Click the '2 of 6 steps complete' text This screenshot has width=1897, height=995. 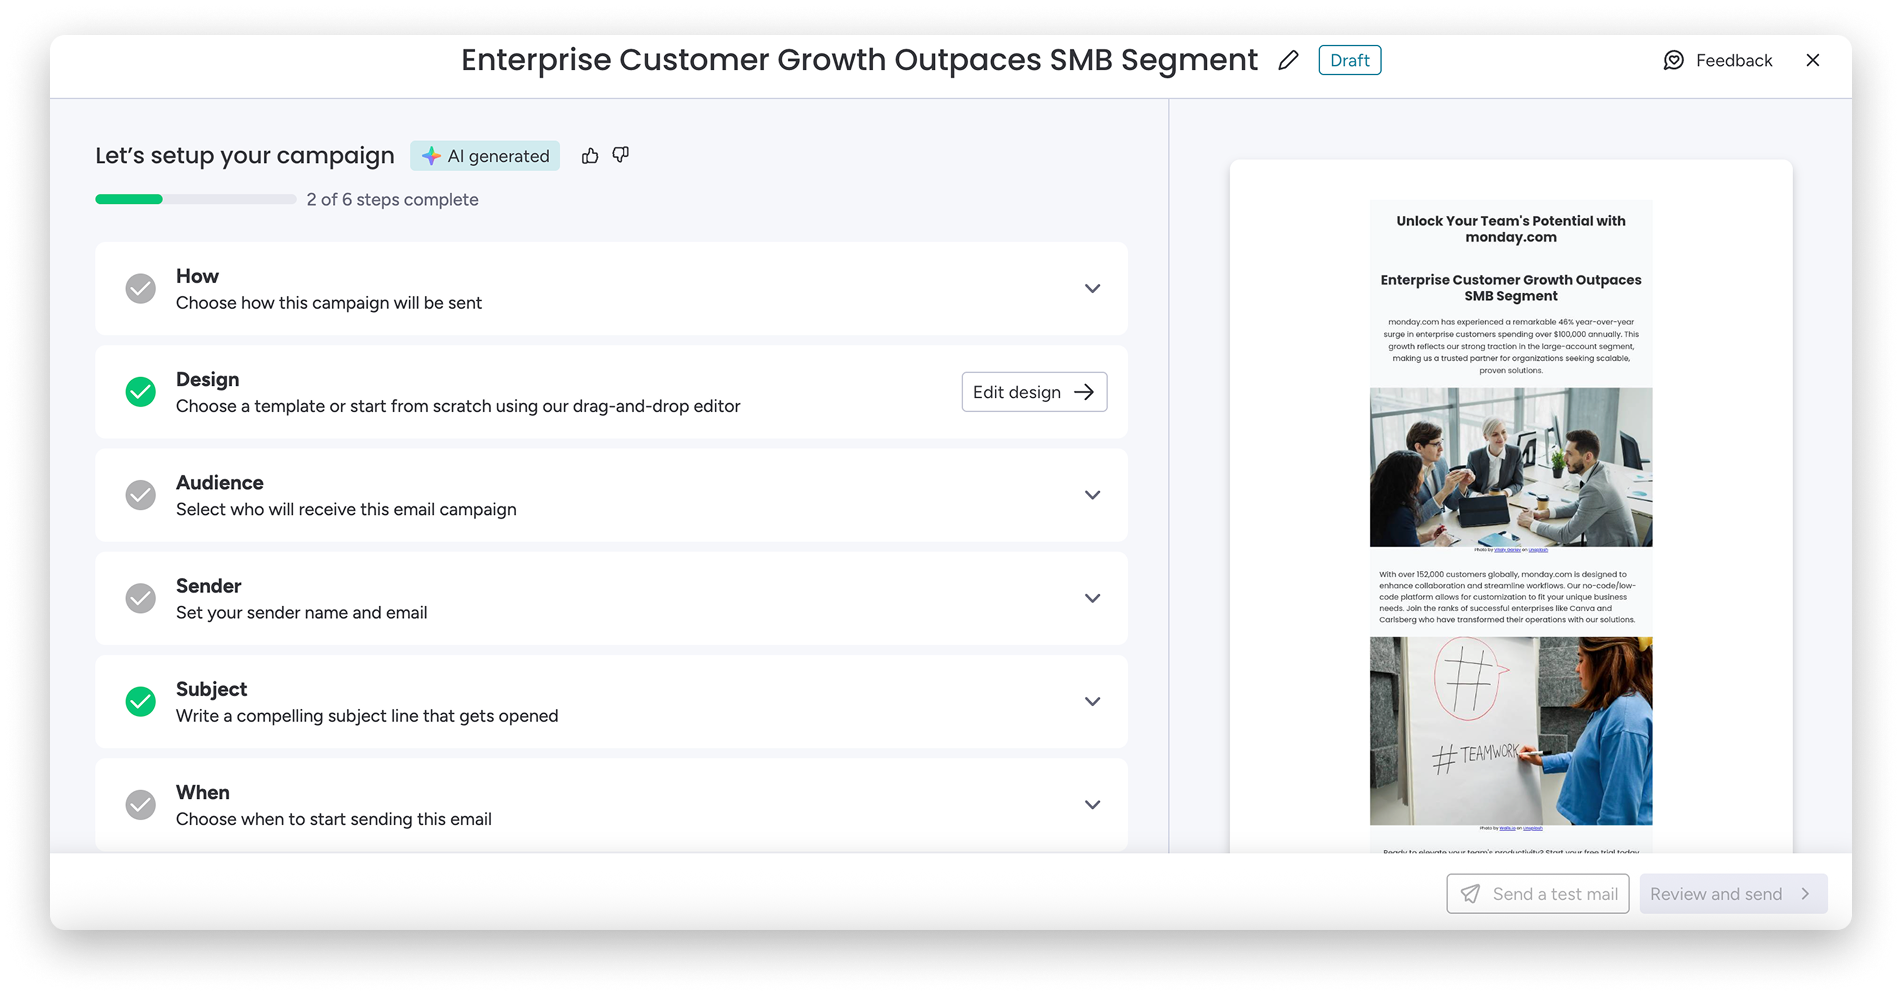392,200
